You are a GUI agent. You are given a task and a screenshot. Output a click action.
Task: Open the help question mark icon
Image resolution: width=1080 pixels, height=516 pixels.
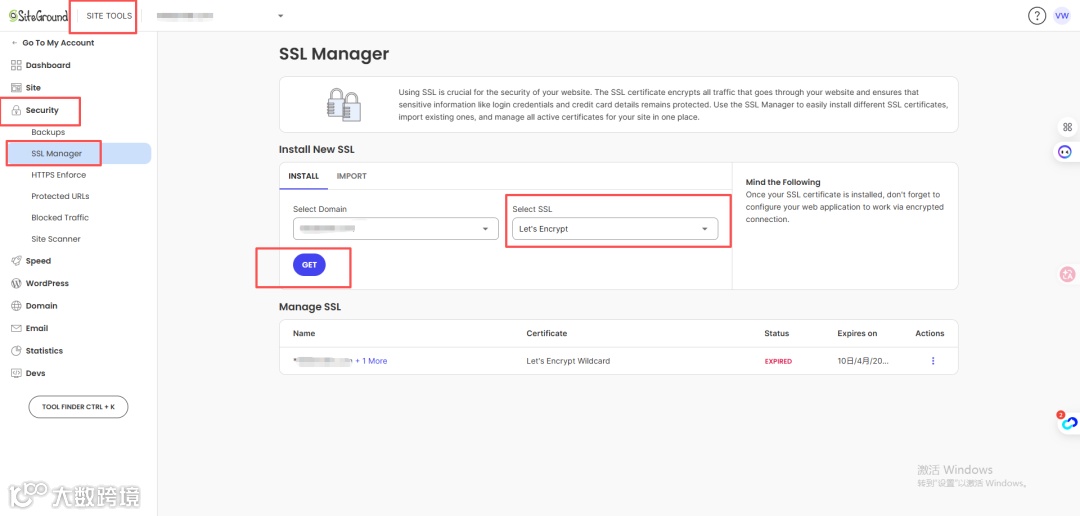click(1037, 16)
